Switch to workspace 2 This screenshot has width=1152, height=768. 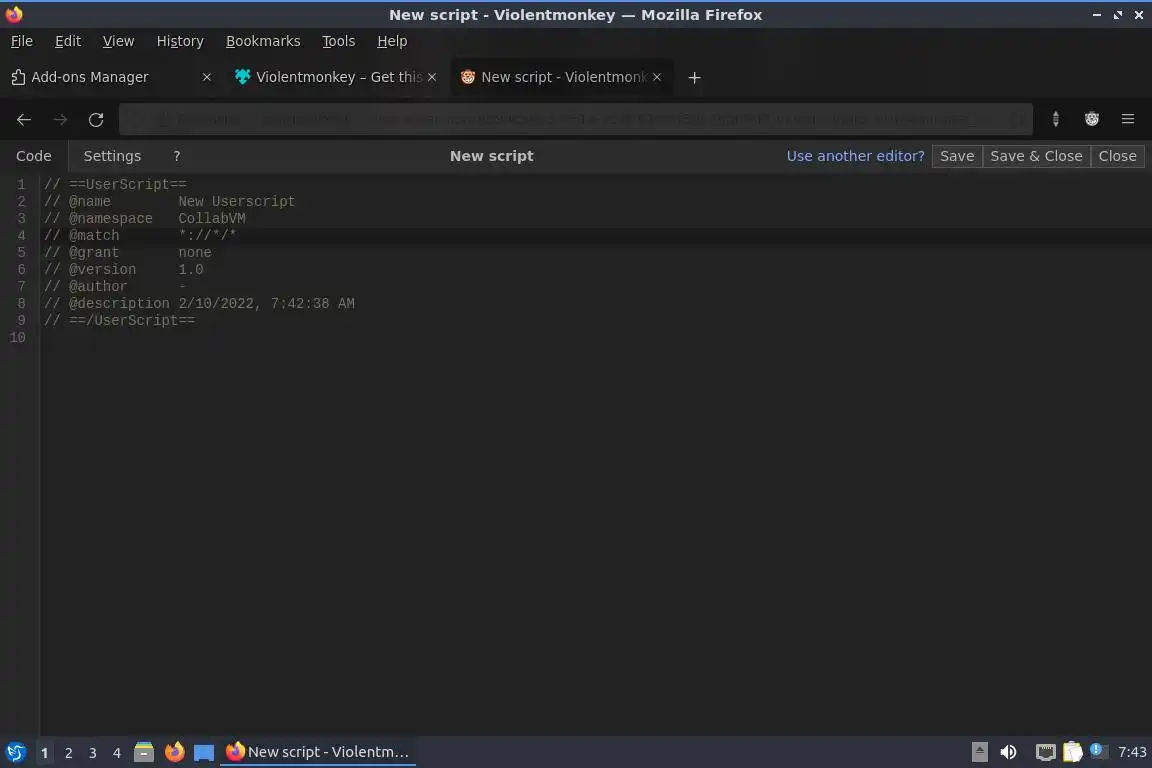pos(68,753)
